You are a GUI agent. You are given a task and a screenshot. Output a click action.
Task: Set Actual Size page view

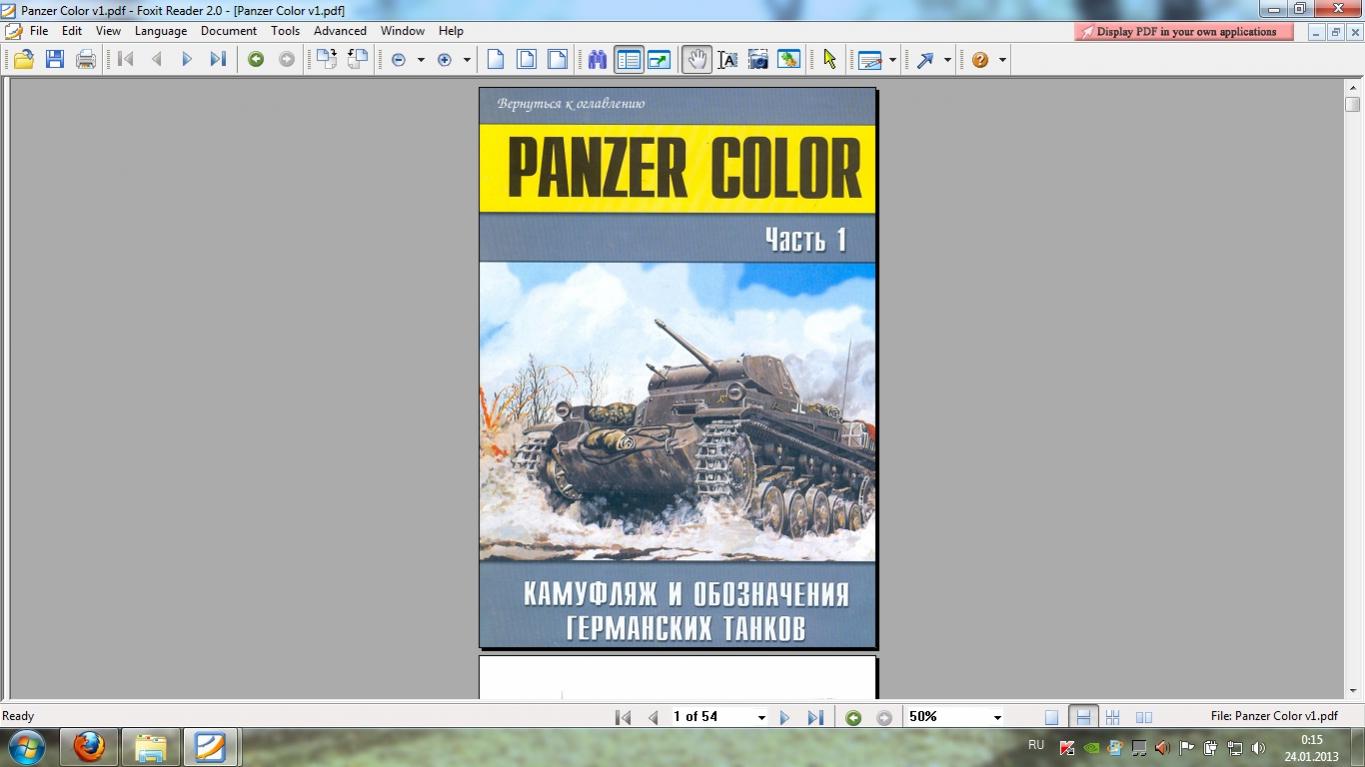click(495, 60)
